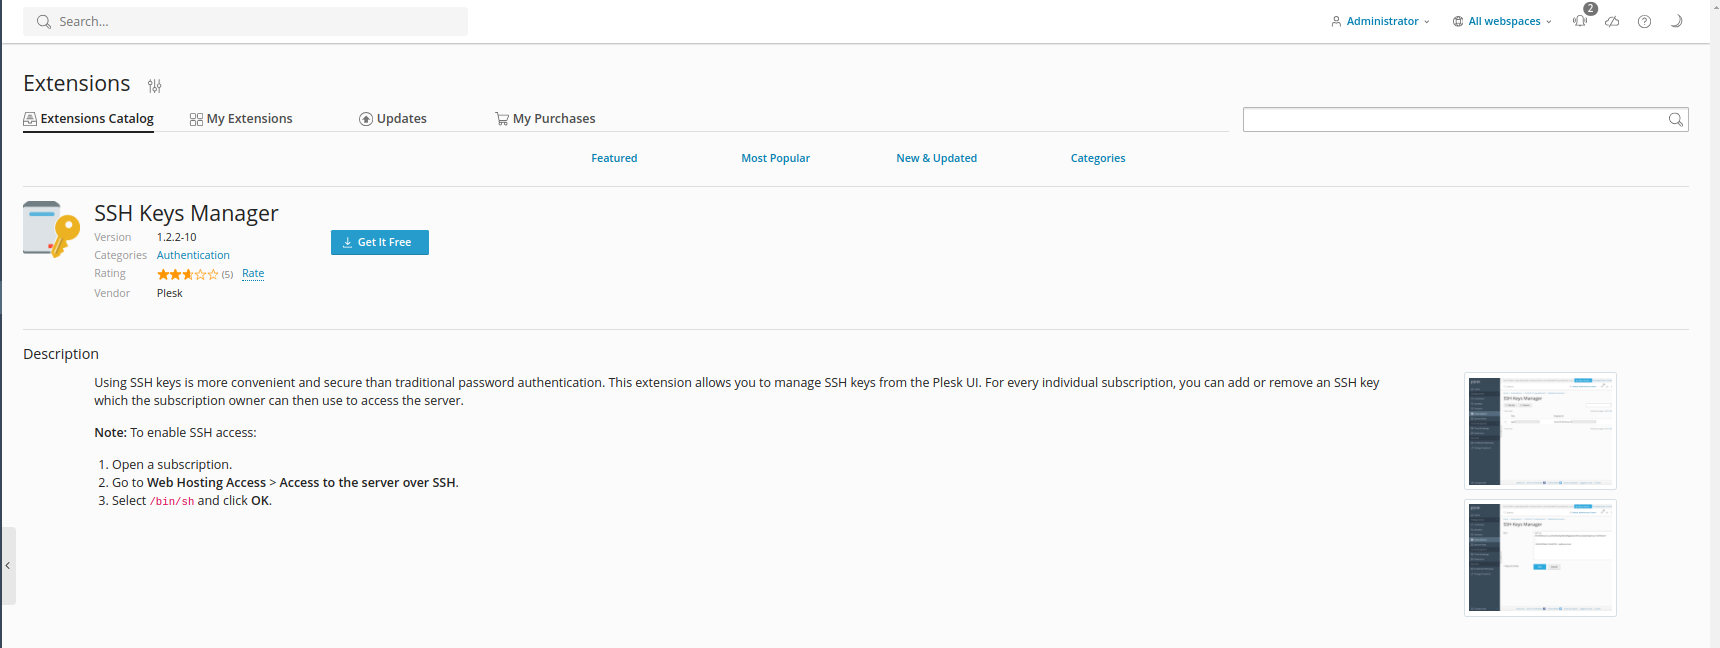Viewport: 1720px width, 648px height.
Task: Click the SSH Keys Manager key icon
Action: (51, 229)
